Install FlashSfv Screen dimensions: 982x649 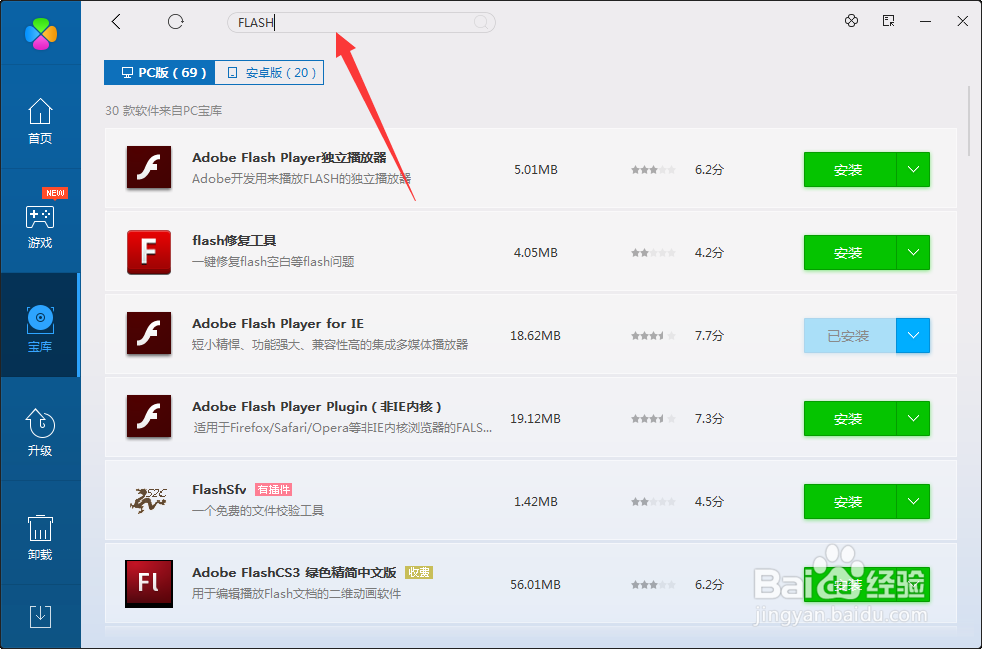point(849,502)
